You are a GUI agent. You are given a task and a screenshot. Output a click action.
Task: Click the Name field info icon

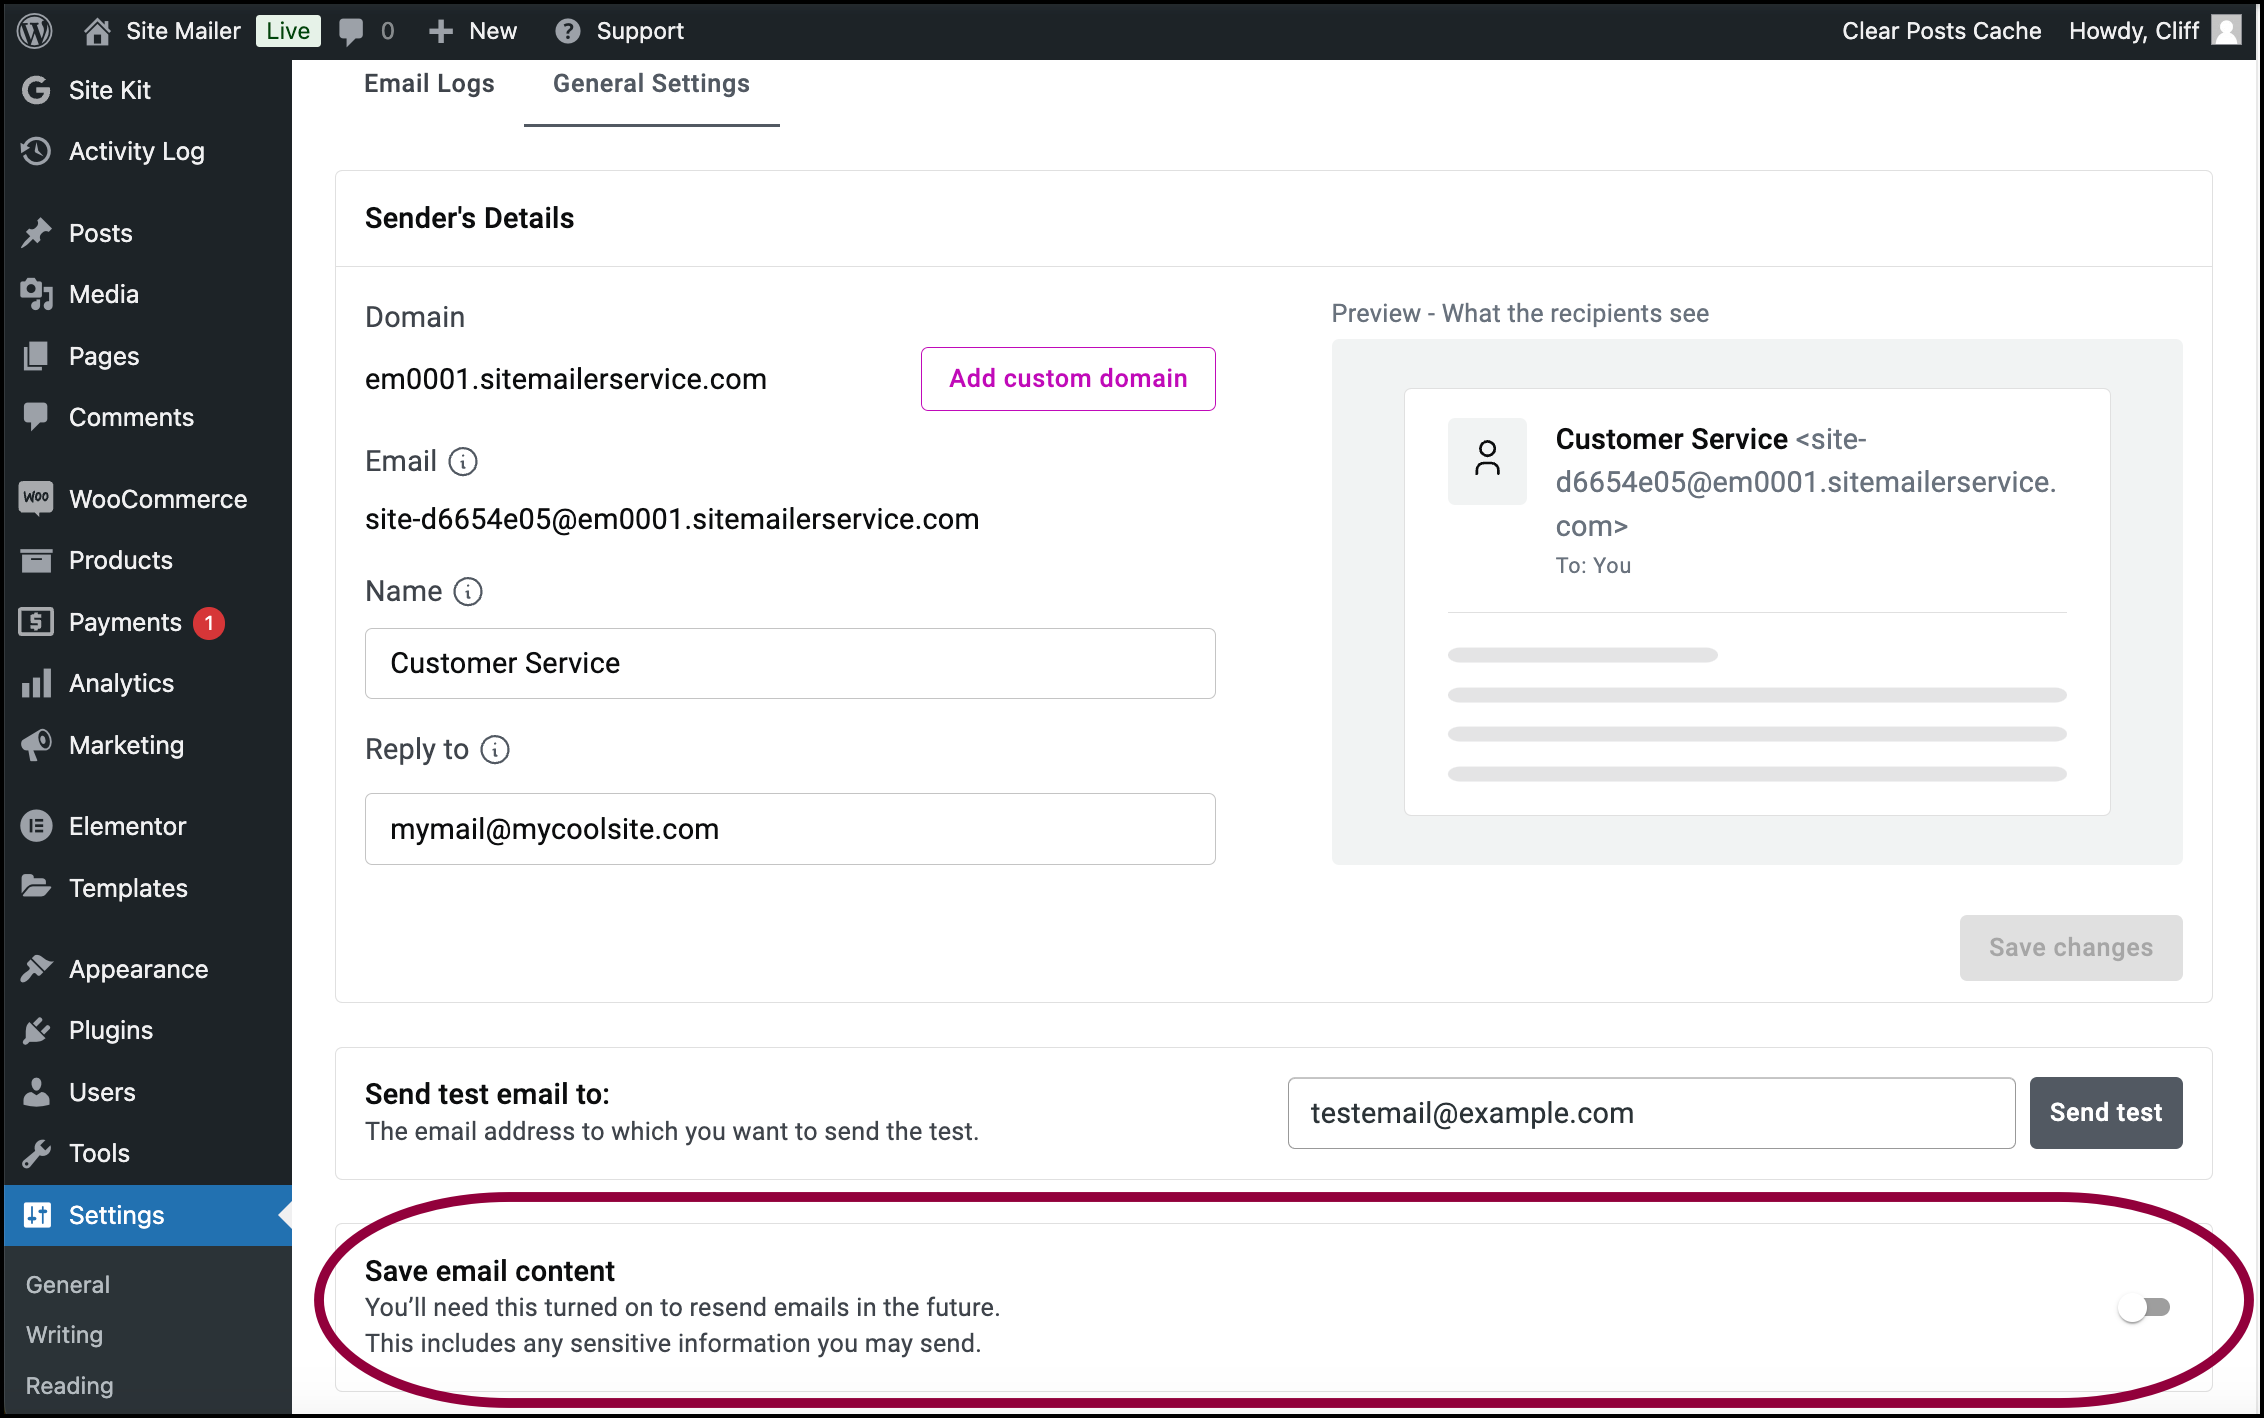pyautogui.click(x=468, y=591)
